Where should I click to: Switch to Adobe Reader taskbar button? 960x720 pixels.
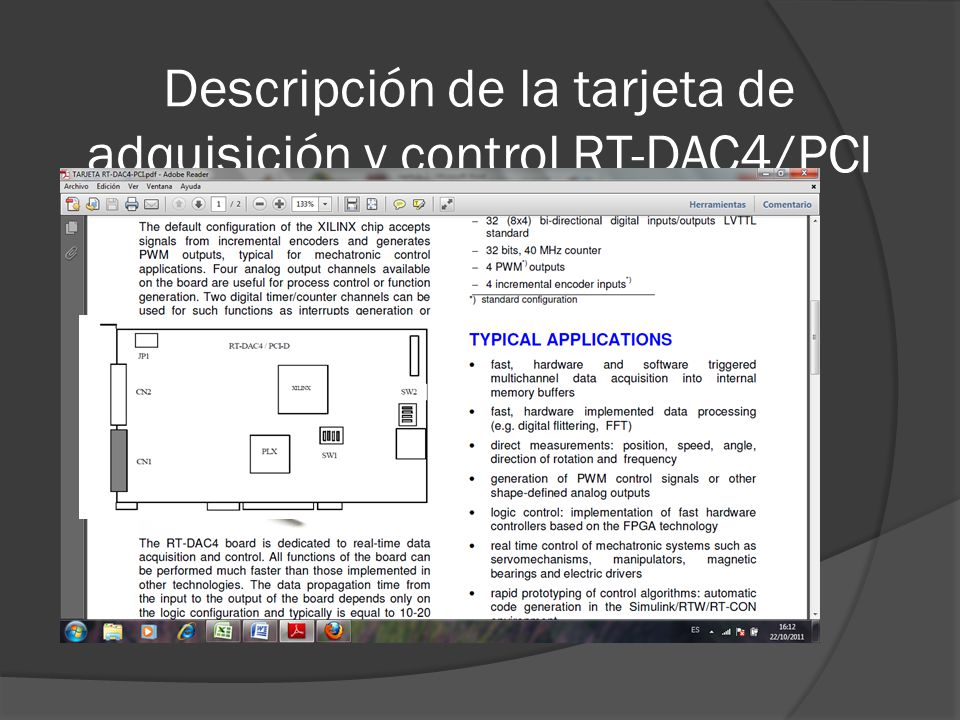(296, 631)
